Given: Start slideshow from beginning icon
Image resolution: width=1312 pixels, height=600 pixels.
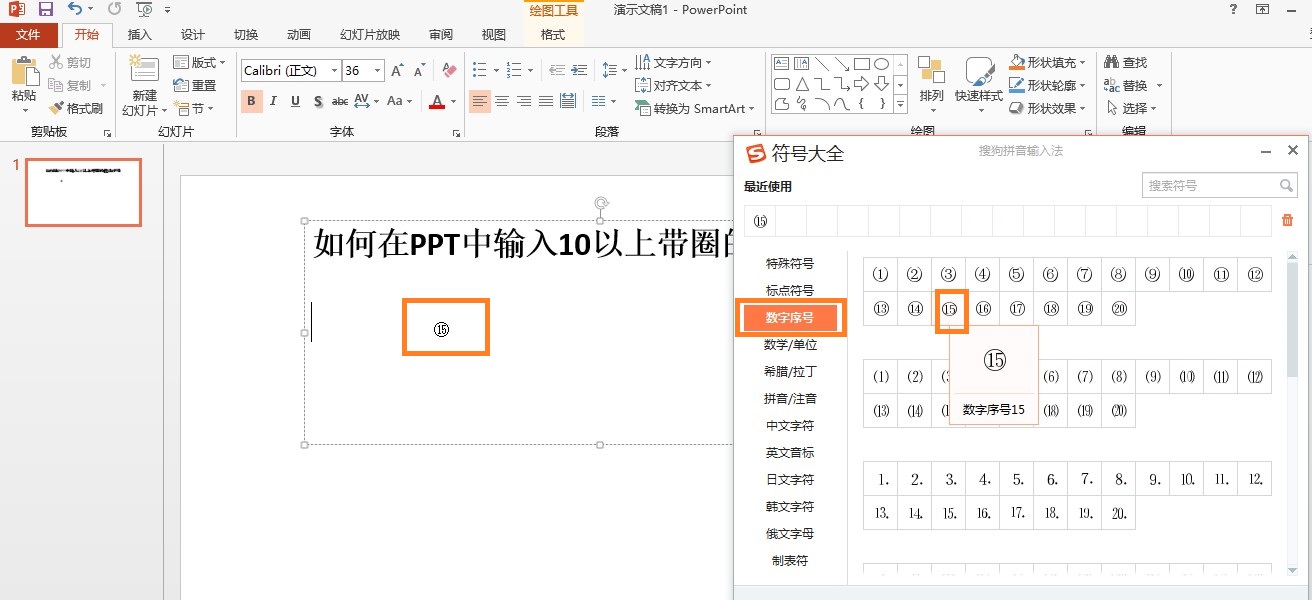Looking at the screenshot, I should [x=144, y=9].
